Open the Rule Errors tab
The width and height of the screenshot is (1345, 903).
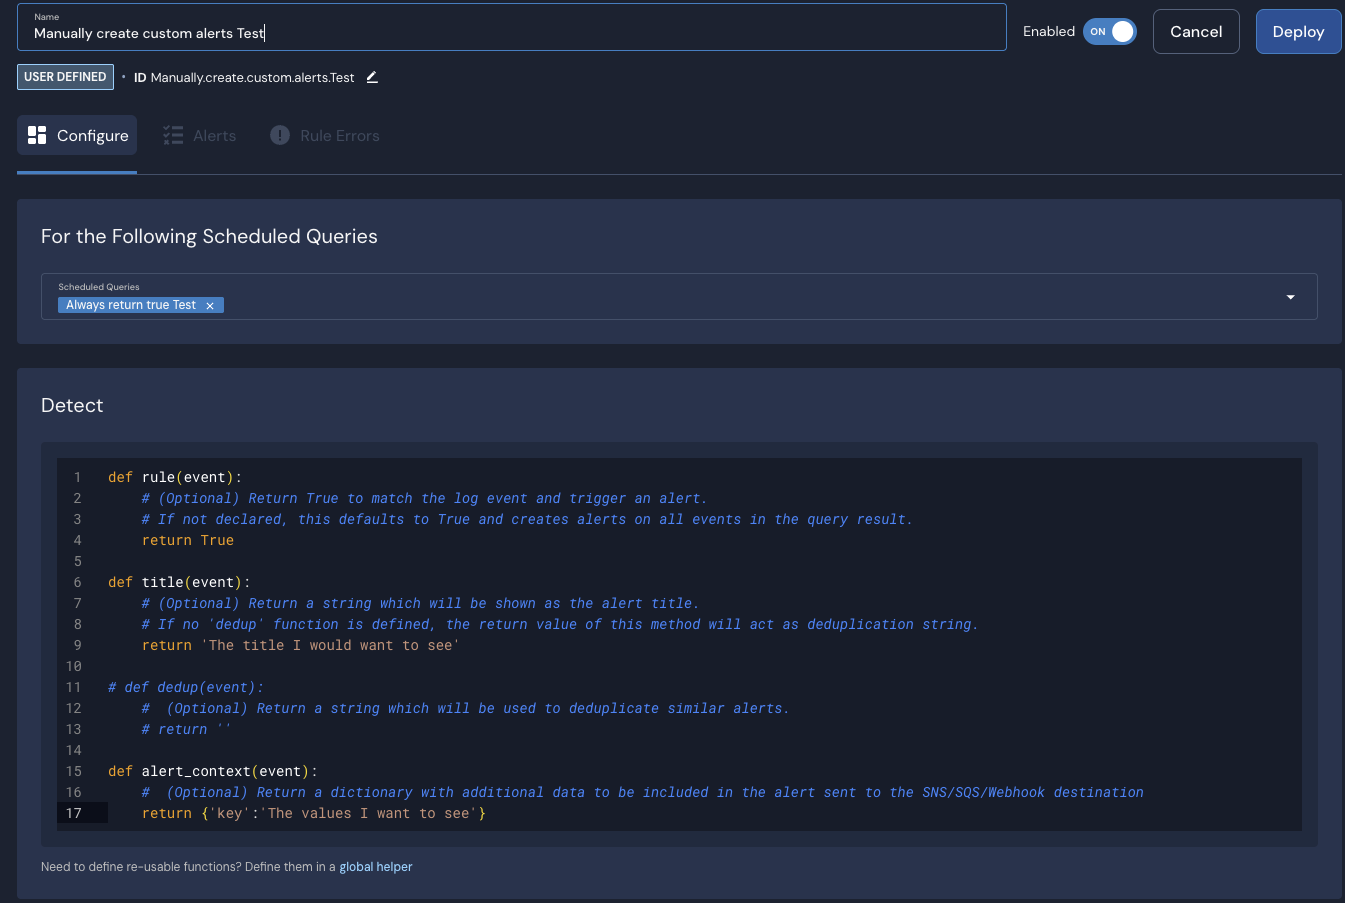point(325,135)
